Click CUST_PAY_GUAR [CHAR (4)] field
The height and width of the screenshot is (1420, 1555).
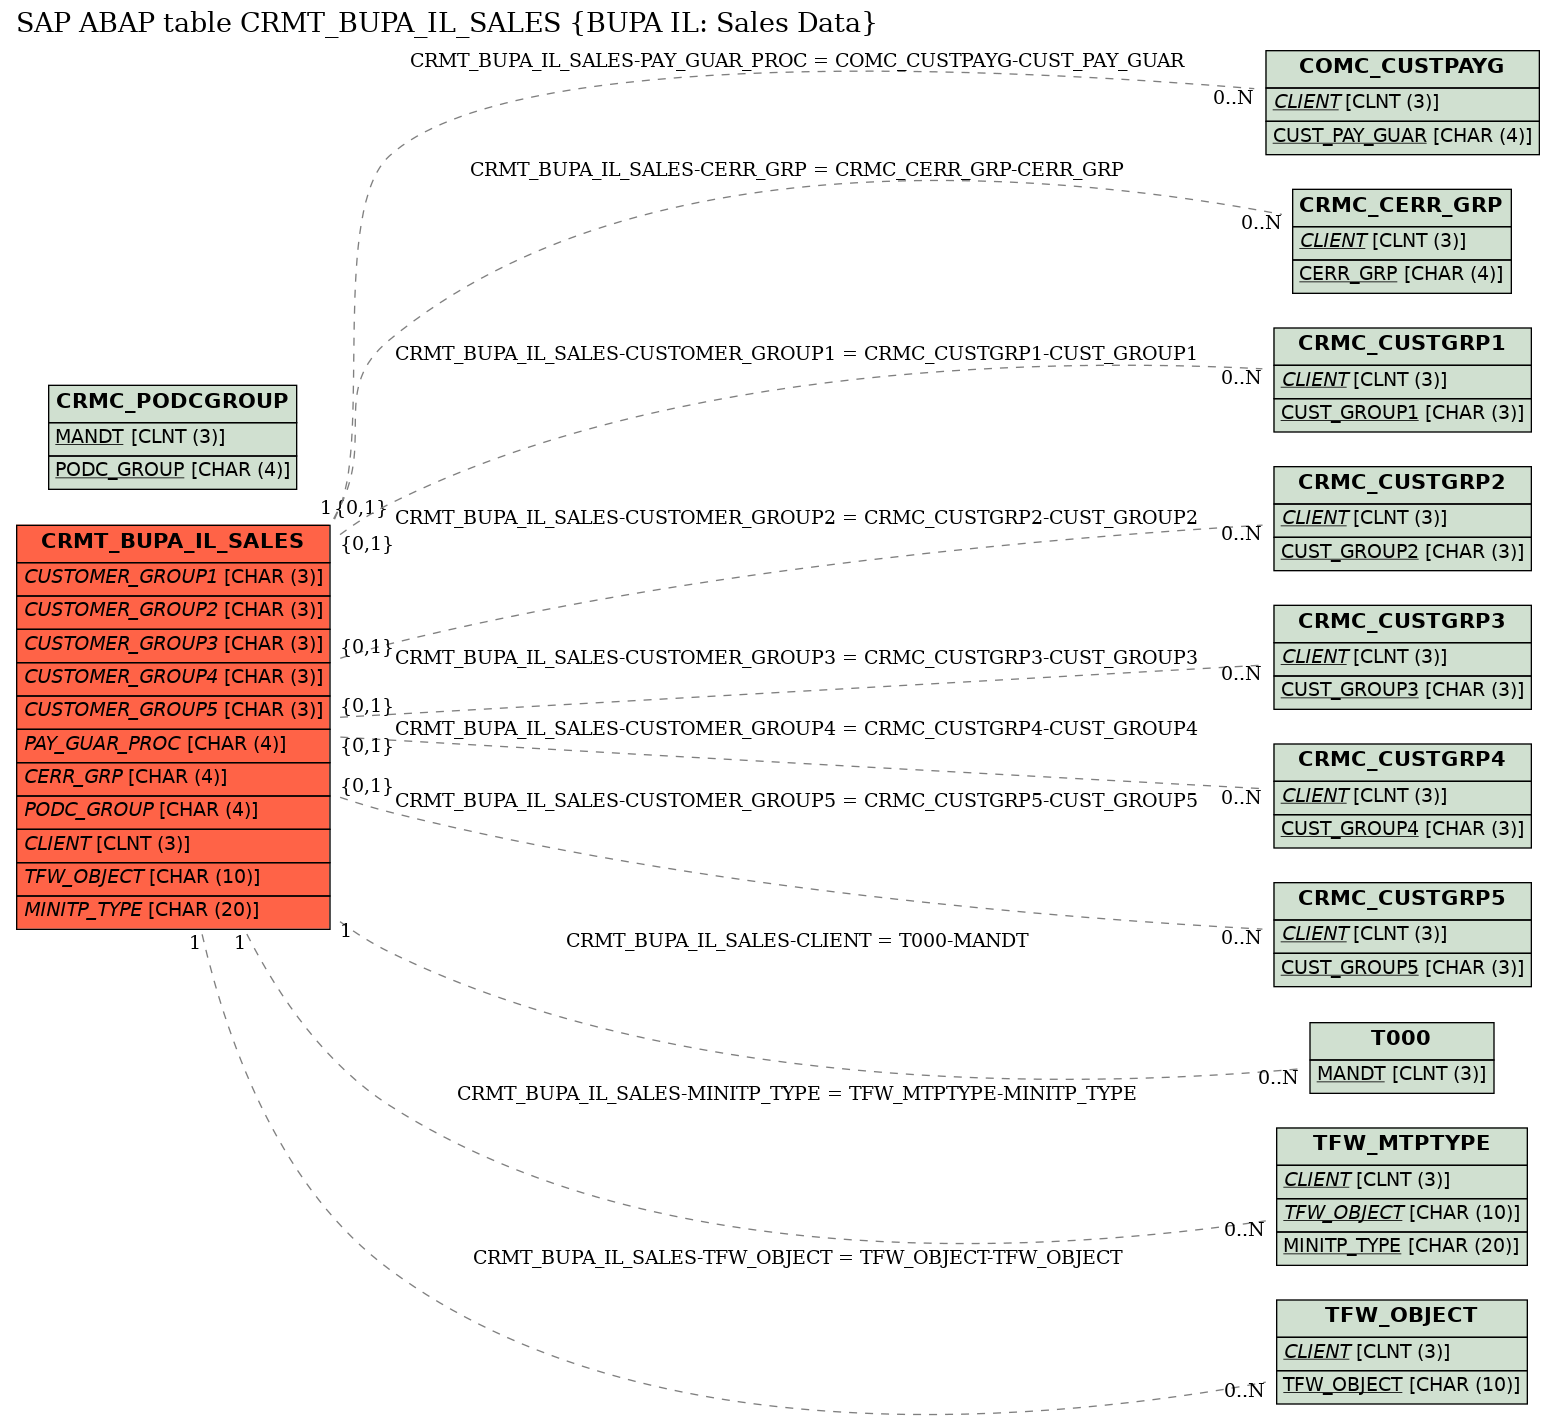pos(1402,136)
